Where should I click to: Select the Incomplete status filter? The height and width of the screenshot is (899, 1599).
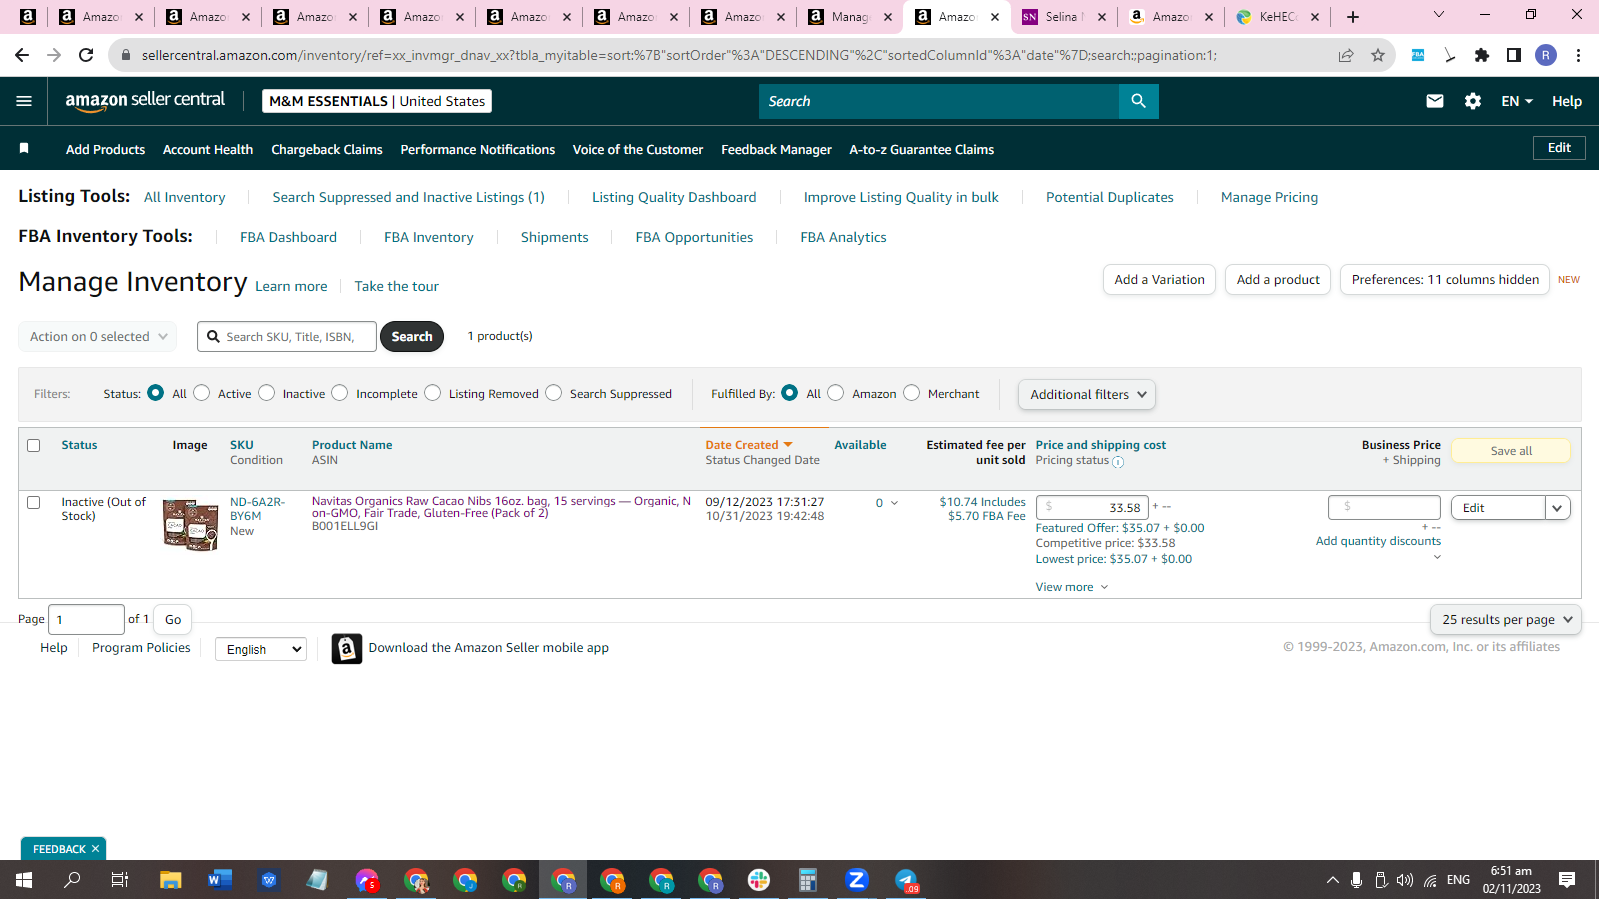click(x=340, y=393)
